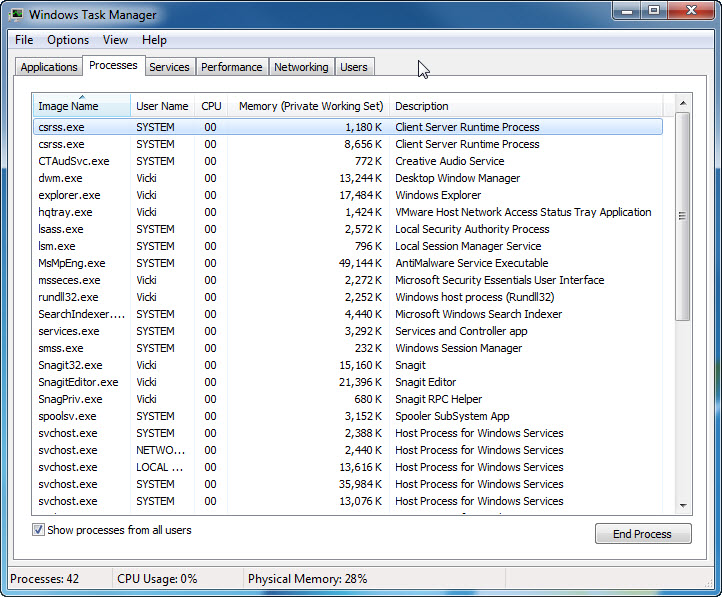This screenshot has width=722, height=597.
Task: Open the View menu
Action: pos(115,40)
